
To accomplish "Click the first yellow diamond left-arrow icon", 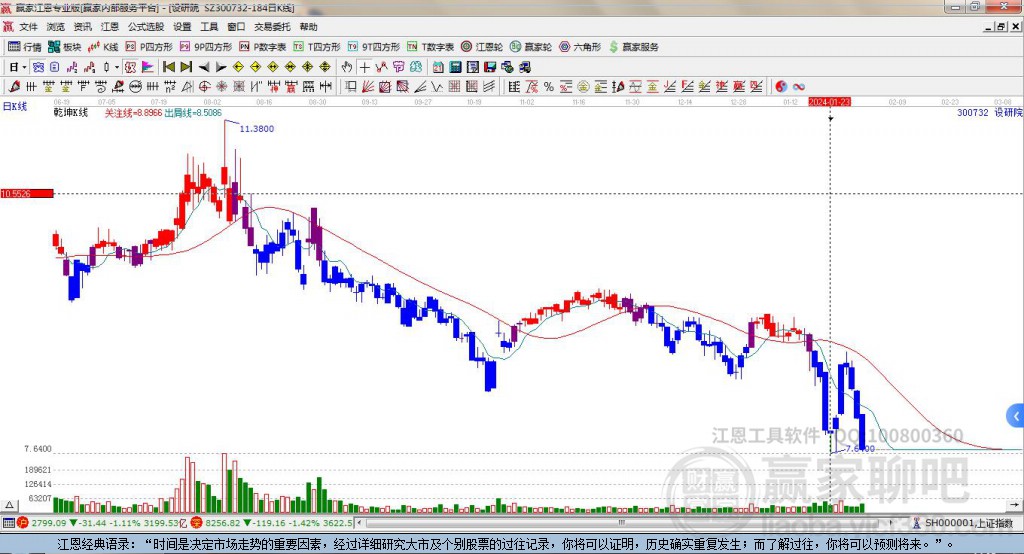I will click(x=238, y=67).
